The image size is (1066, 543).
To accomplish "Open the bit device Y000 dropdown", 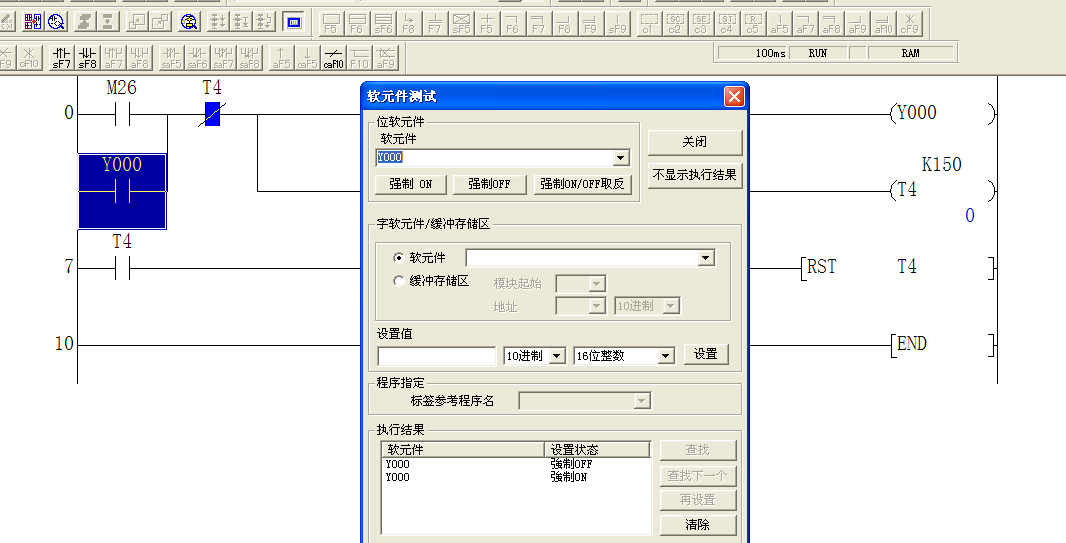I will coord(621,158).
